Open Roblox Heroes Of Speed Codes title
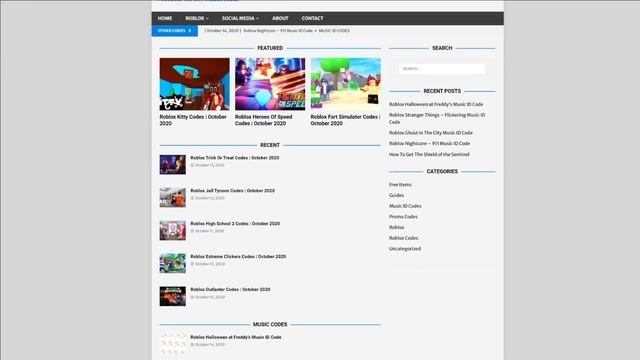 click(x=264, y=120)
